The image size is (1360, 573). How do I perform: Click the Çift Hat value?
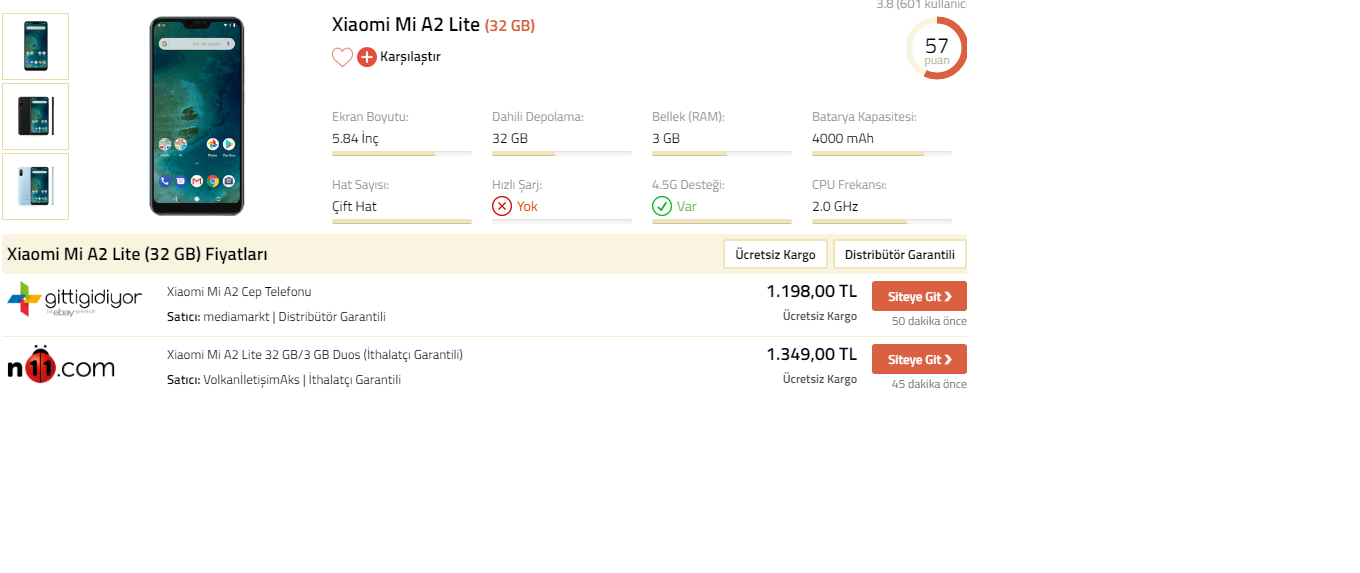(354, 207)
